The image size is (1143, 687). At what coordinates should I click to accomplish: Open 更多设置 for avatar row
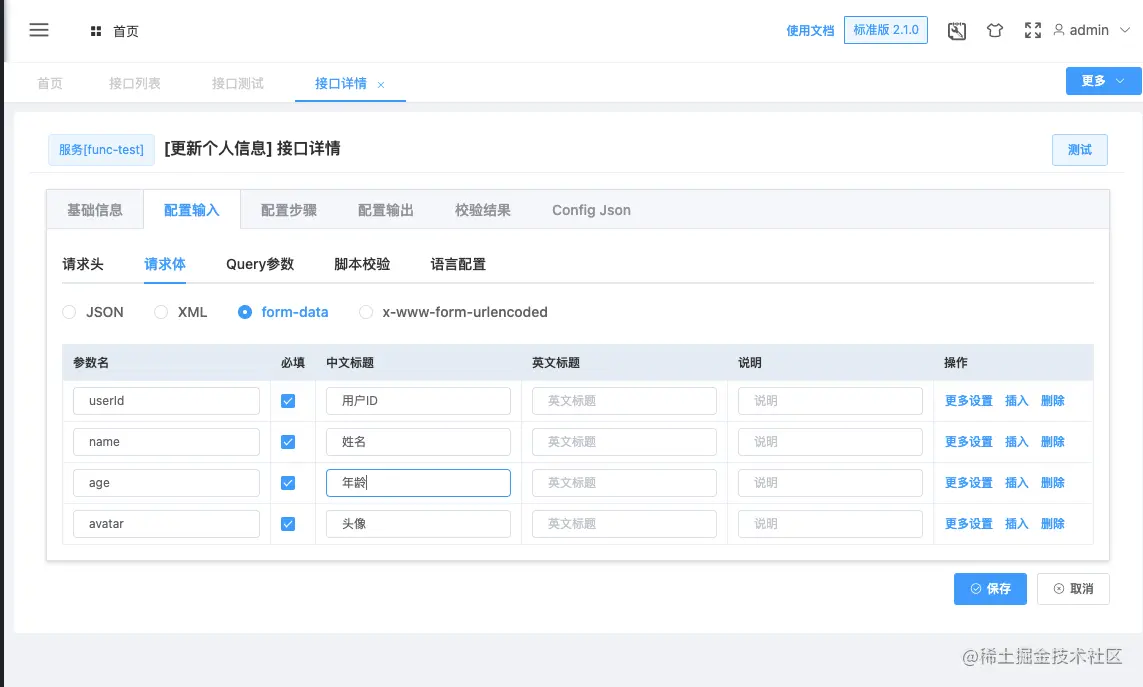[x=969, y=524]
